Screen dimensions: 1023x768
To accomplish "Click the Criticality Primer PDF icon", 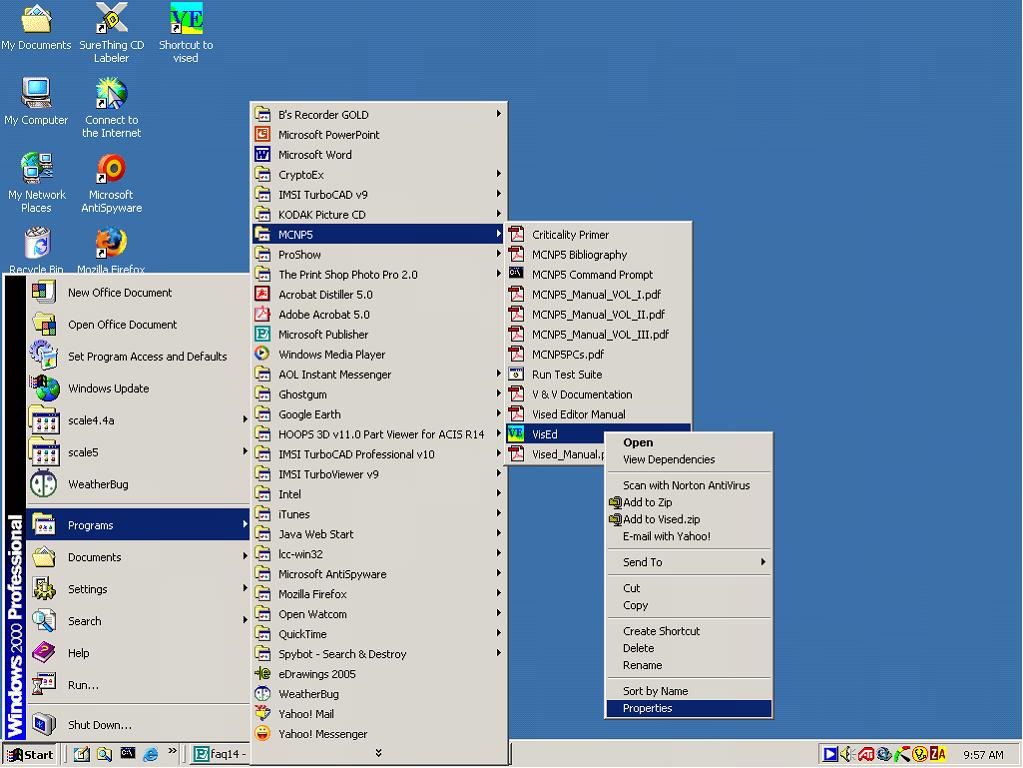I will click(x=516, y=234).
